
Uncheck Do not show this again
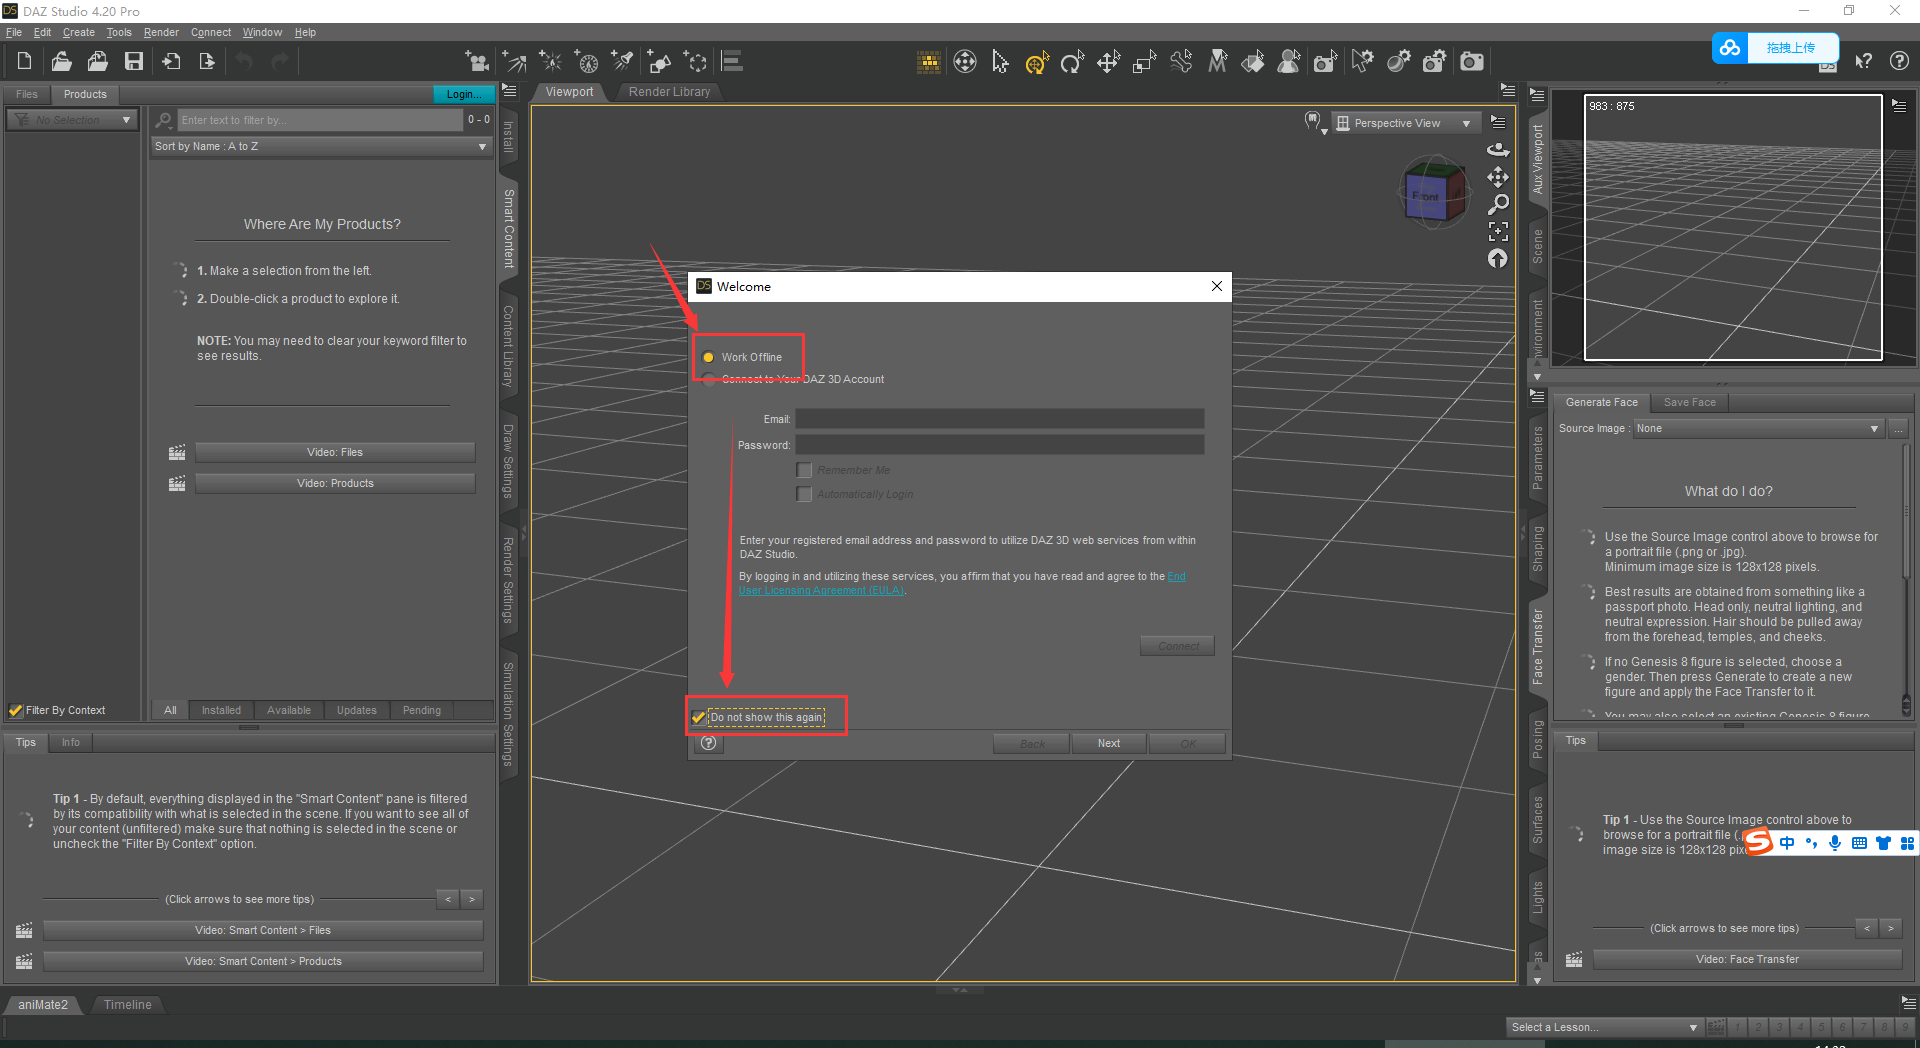click(x=698, y=717)
